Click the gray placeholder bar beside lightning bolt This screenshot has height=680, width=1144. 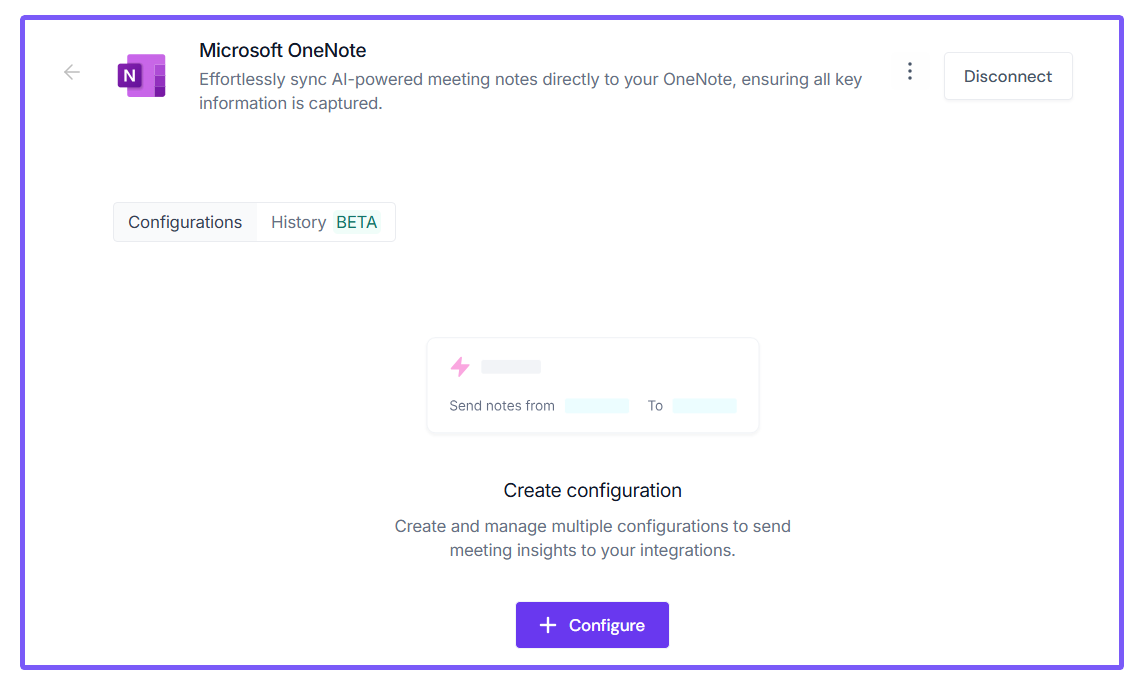tap(511, 367)
